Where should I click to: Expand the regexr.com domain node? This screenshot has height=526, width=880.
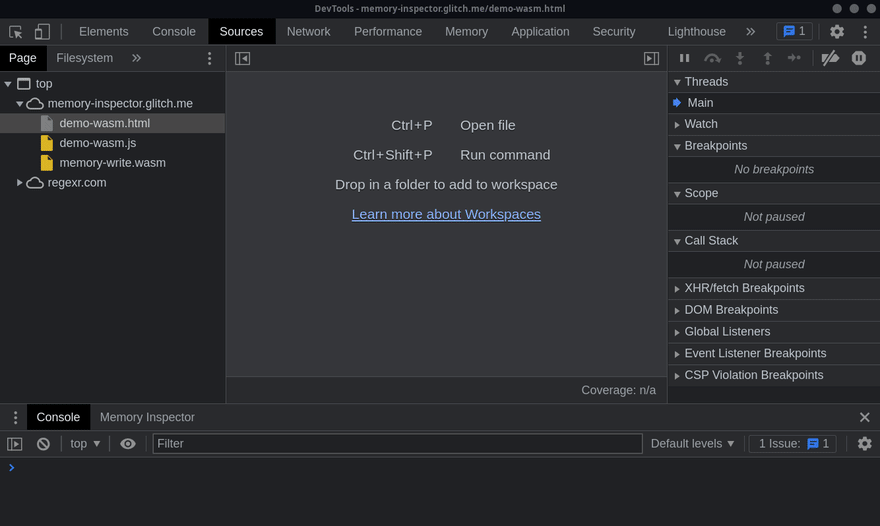tap(19, 182)
